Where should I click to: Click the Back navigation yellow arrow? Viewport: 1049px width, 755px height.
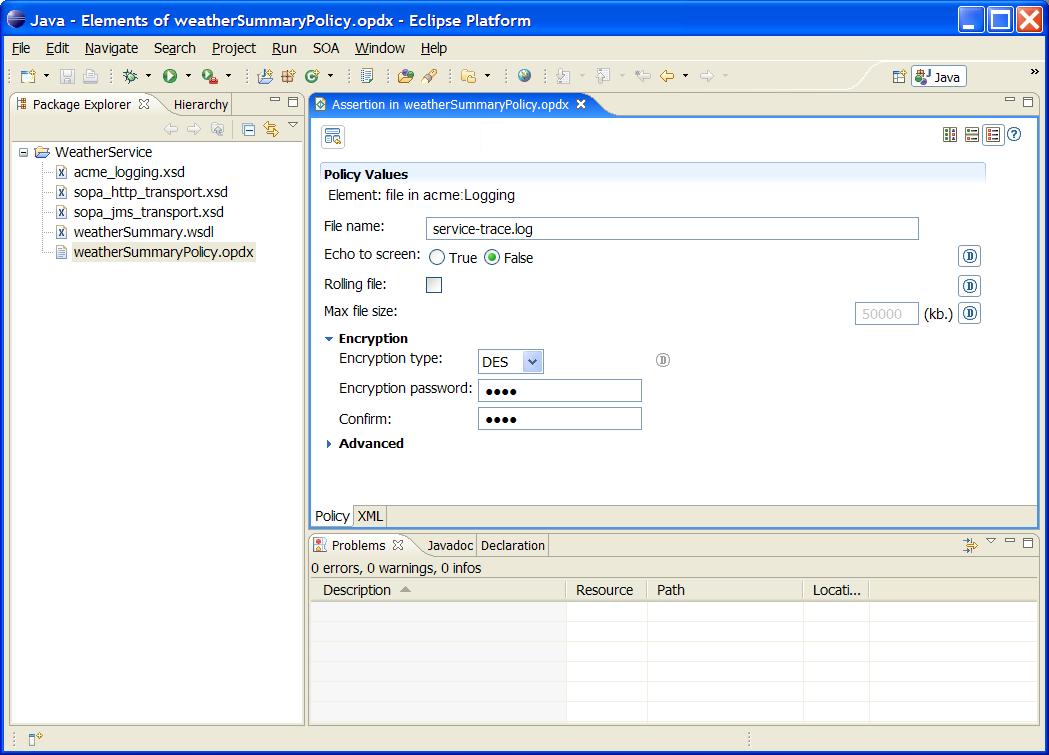tap(667, 76)
